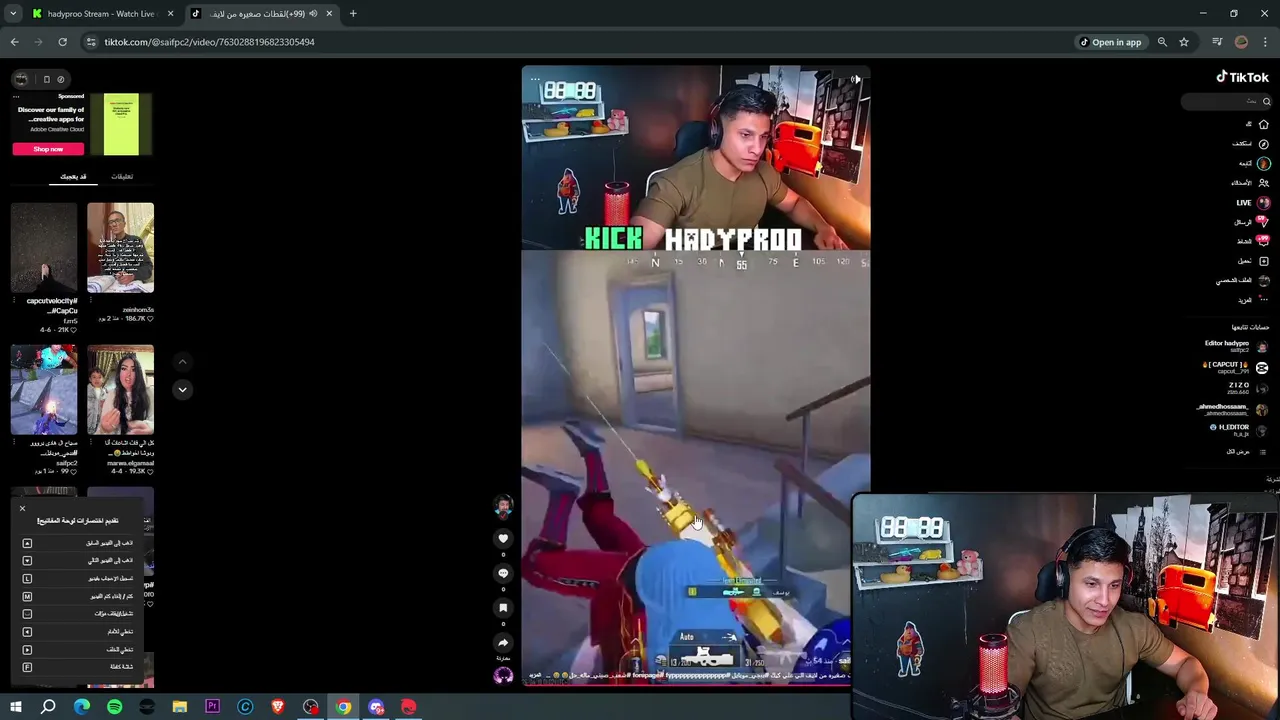1280x720 pixels.
Task: Click the Shop now ad button
Action: click(x=48, y=149)
